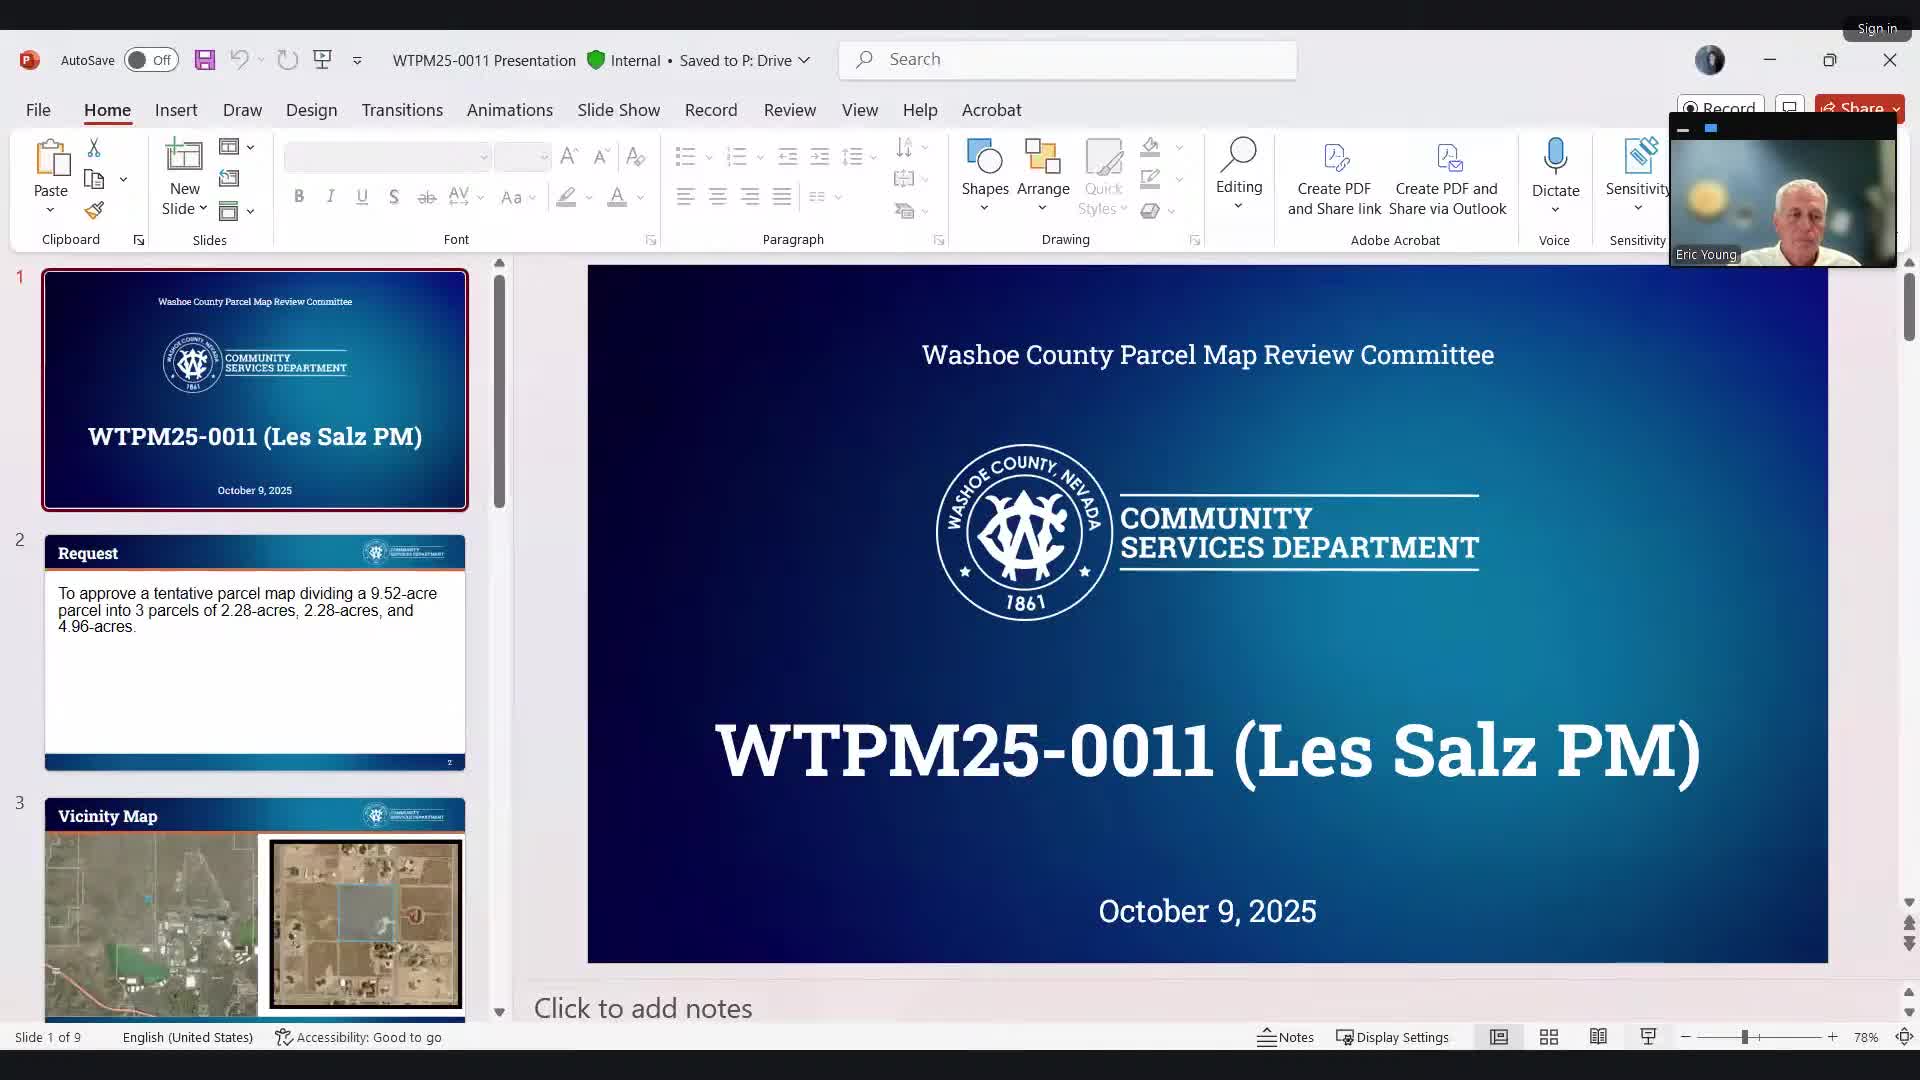Toggle the Notes pane button
This screenshot has width=1920, height=1080.
click(x=1286, y=1037)
